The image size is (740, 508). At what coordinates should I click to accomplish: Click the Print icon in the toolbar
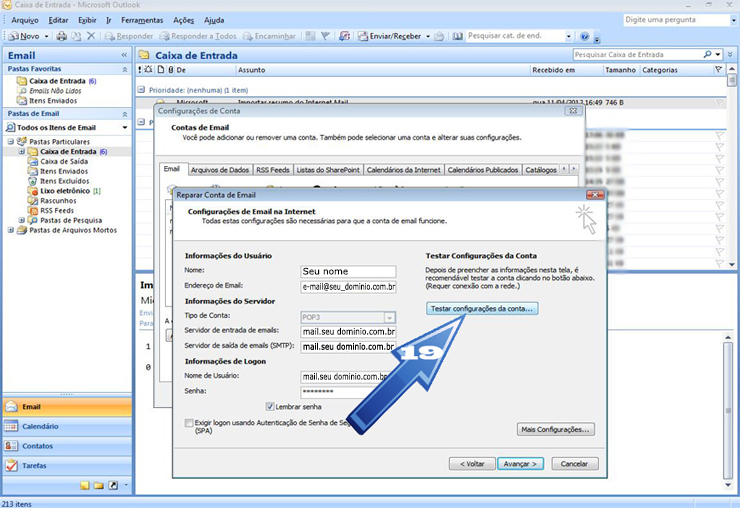click(x=61, y=36)
